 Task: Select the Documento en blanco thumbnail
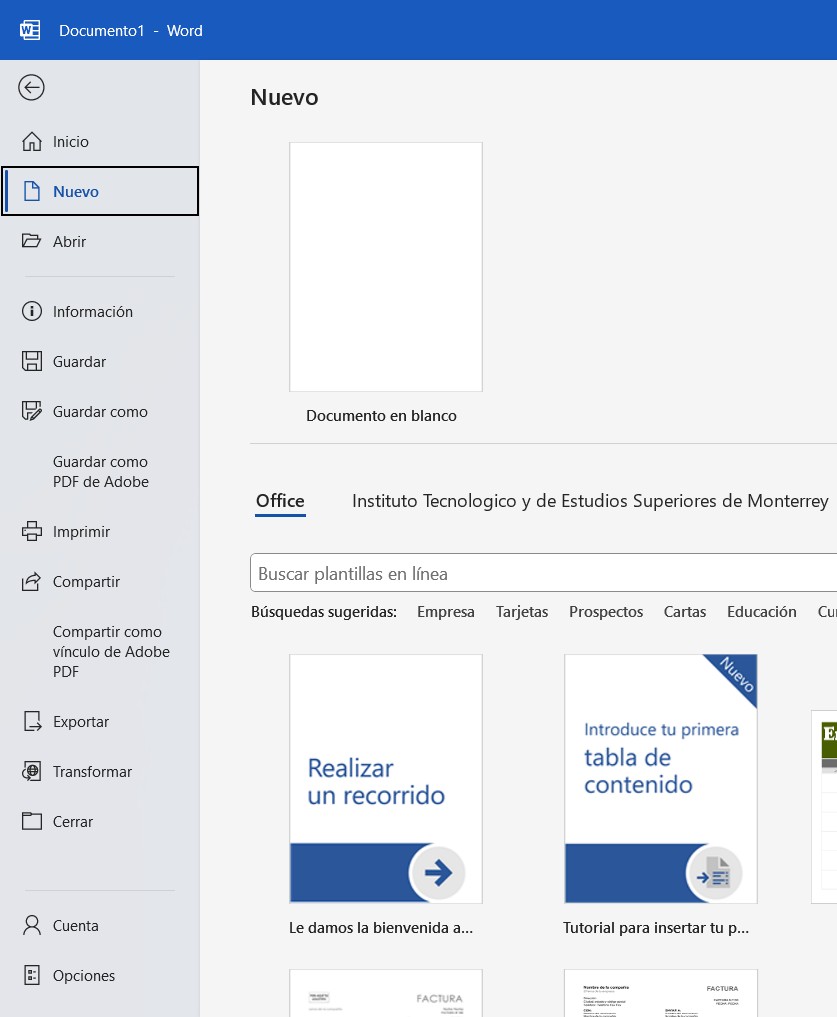pos(386,267)
